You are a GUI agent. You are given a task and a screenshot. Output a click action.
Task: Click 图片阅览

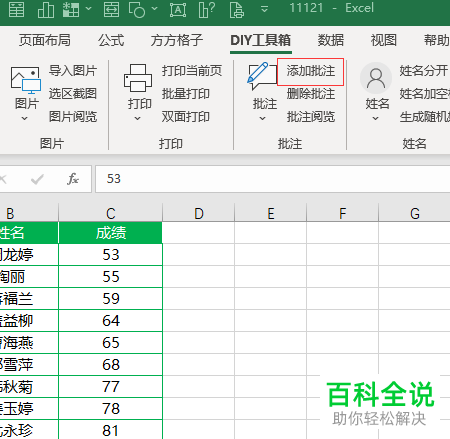point(73,117)
